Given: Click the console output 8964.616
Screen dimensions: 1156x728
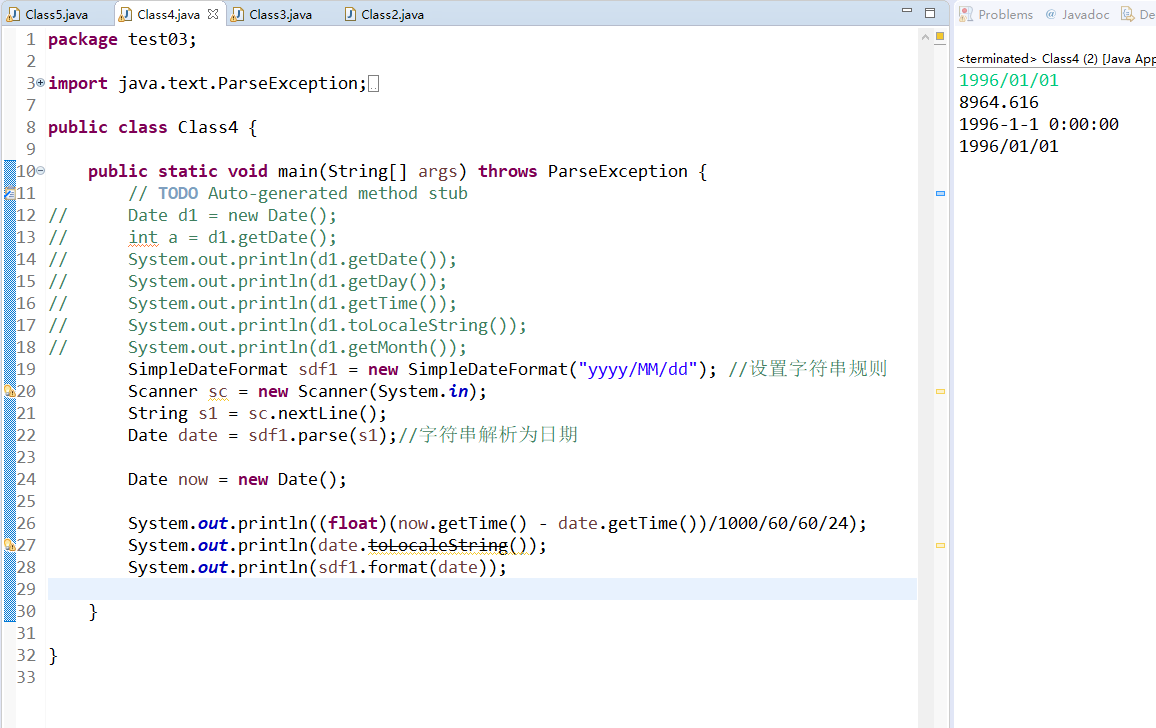Looking at the screenshot, I should point(998,102).
